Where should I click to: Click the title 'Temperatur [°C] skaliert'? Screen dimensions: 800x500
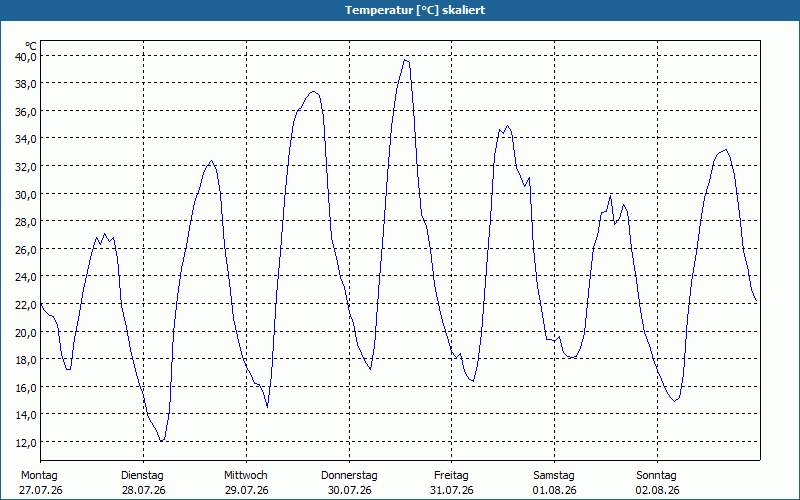(415, 10)
